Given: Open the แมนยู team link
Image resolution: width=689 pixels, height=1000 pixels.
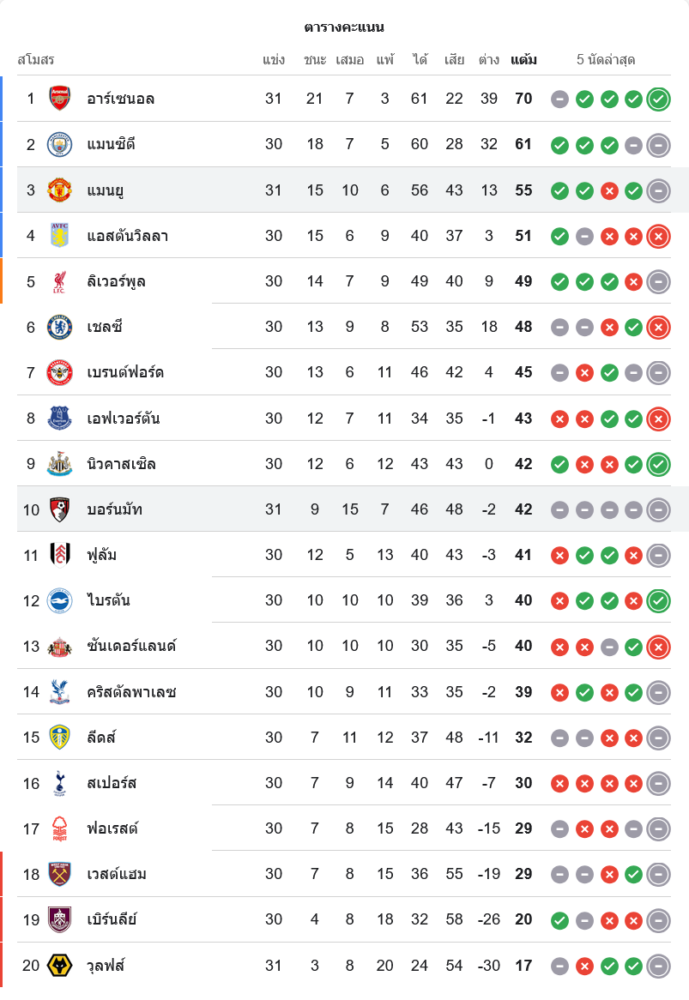Looking at the screenshot, I should point(105,190).
